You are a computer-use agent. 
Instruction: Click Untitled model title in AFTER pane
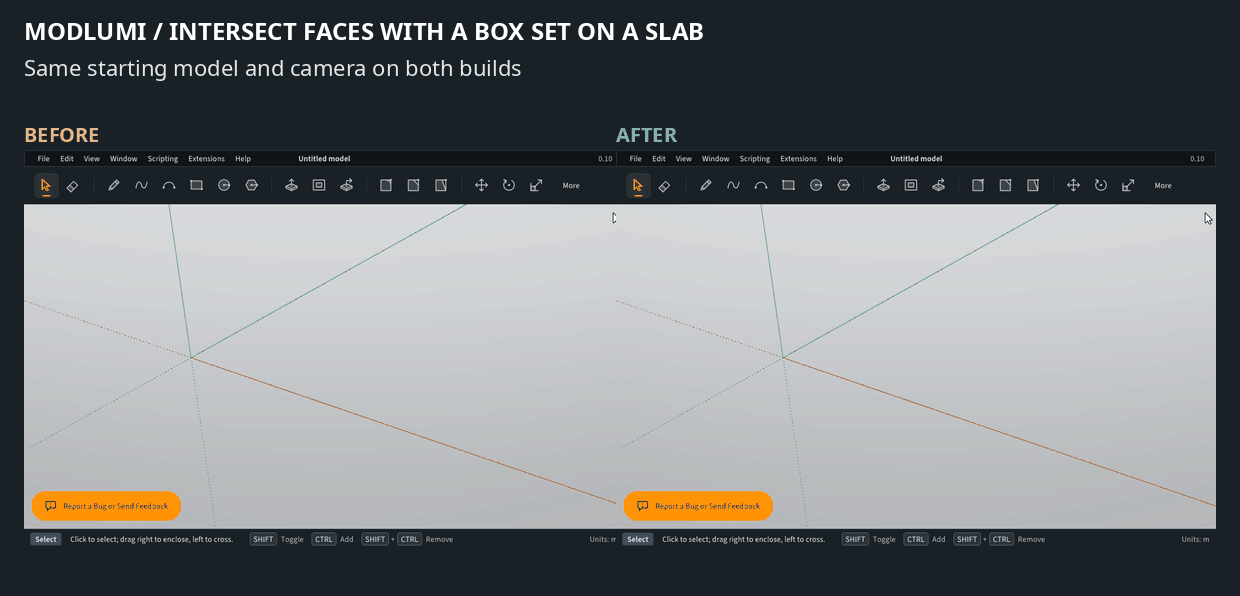917,159
